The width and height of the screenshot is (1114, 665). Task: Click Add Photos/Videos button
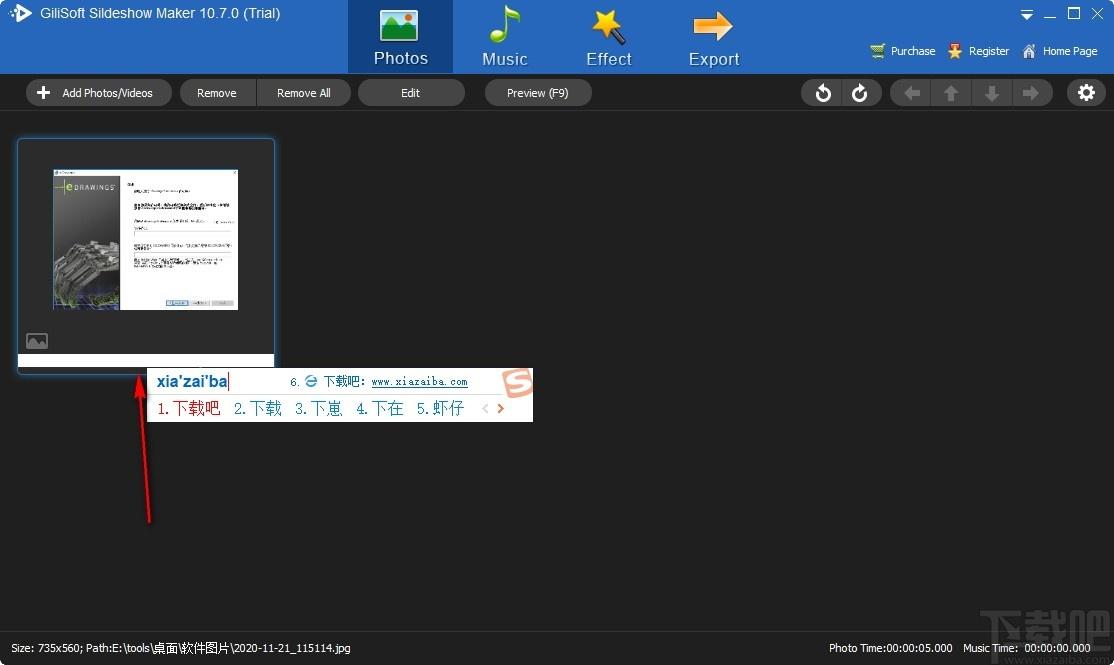(99, 93)
